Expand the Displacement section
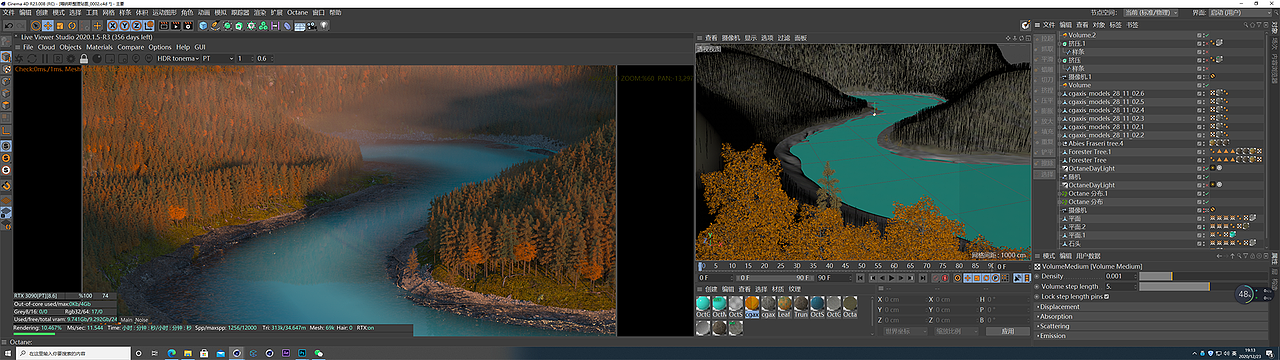Viewport: 1280px width, 360px height. pos(1060,307)
